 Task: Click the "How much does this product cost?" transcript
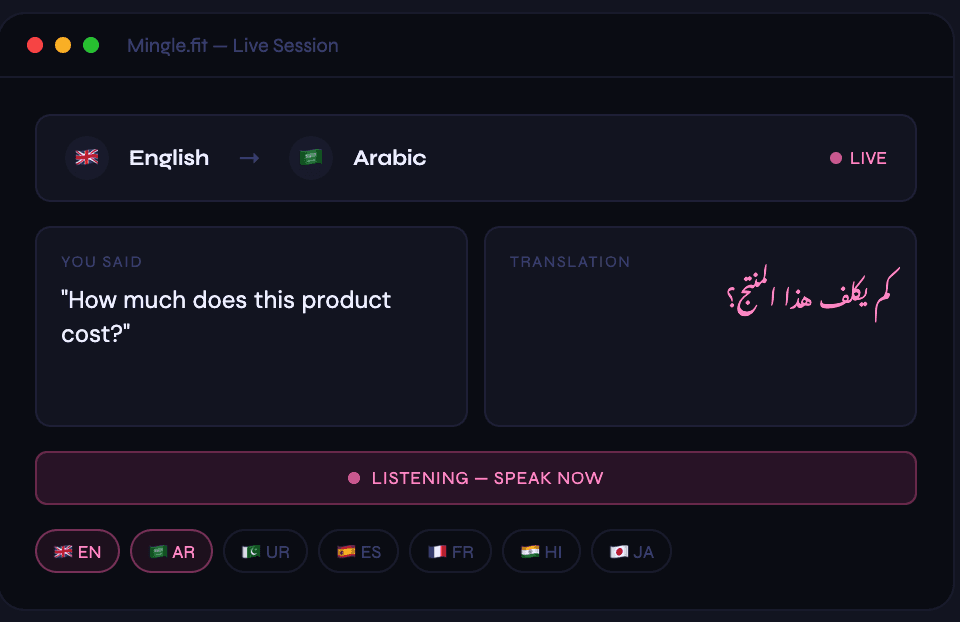tap(226, 317)
